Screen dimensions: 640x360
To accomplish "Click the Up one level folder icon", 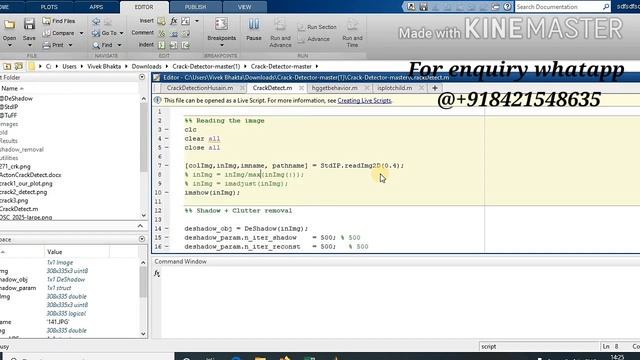I will click(x=7, y=66).
